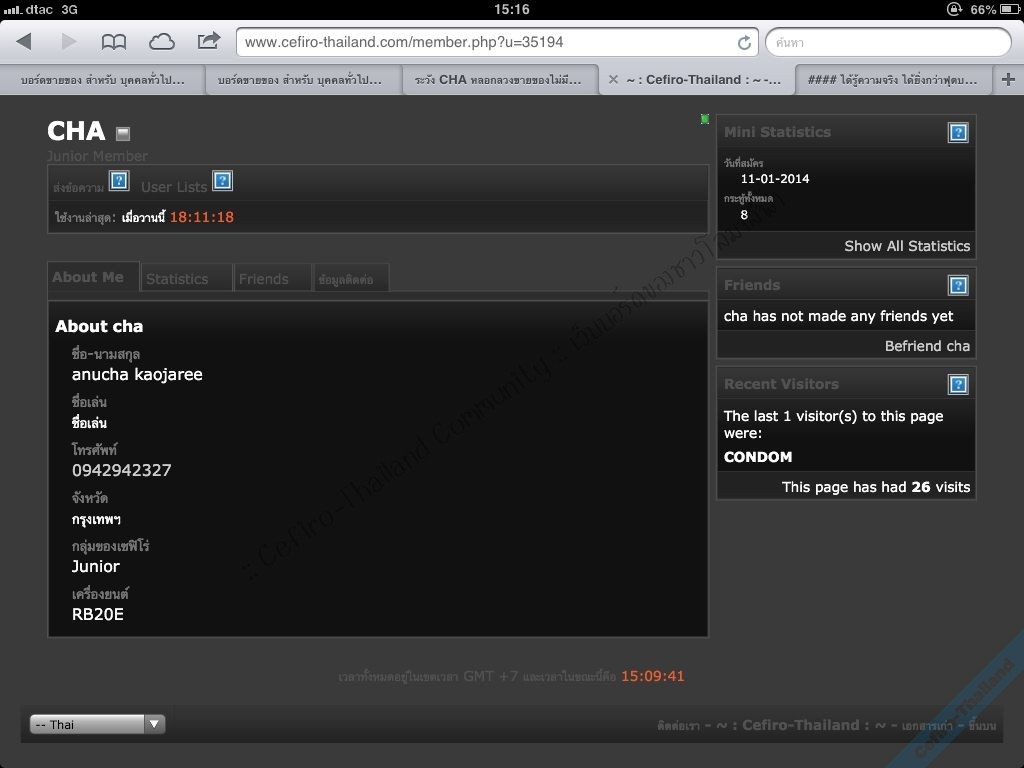Tap the share arrow icon
This screenshot has width=1024, height=768.
tap(208, 42)
